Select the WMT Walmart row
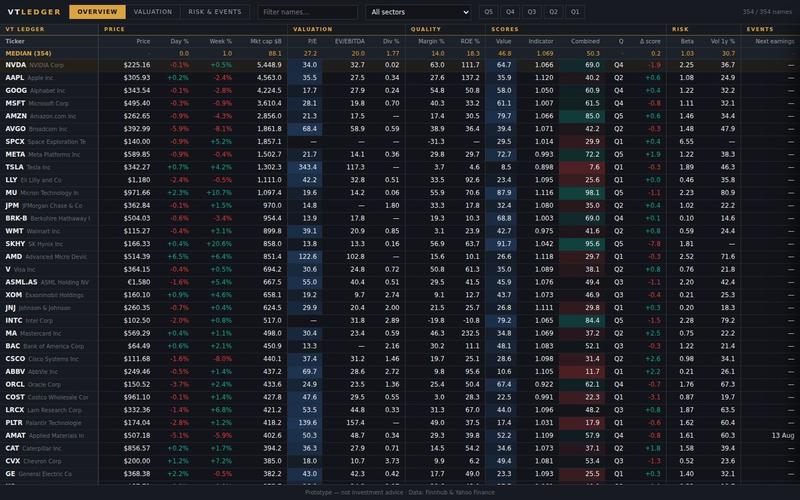800x500 pixels. coord(400,231)
